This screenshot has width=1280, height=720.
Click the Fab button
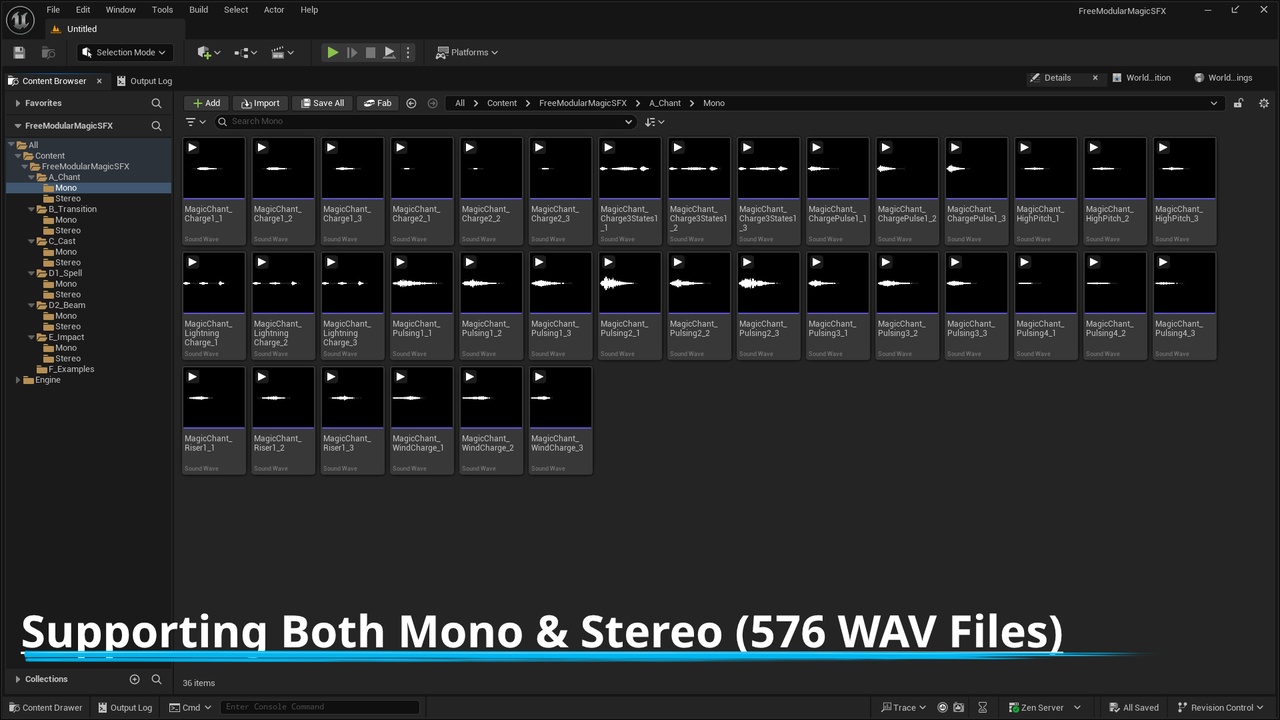click(x=378, y=103)
